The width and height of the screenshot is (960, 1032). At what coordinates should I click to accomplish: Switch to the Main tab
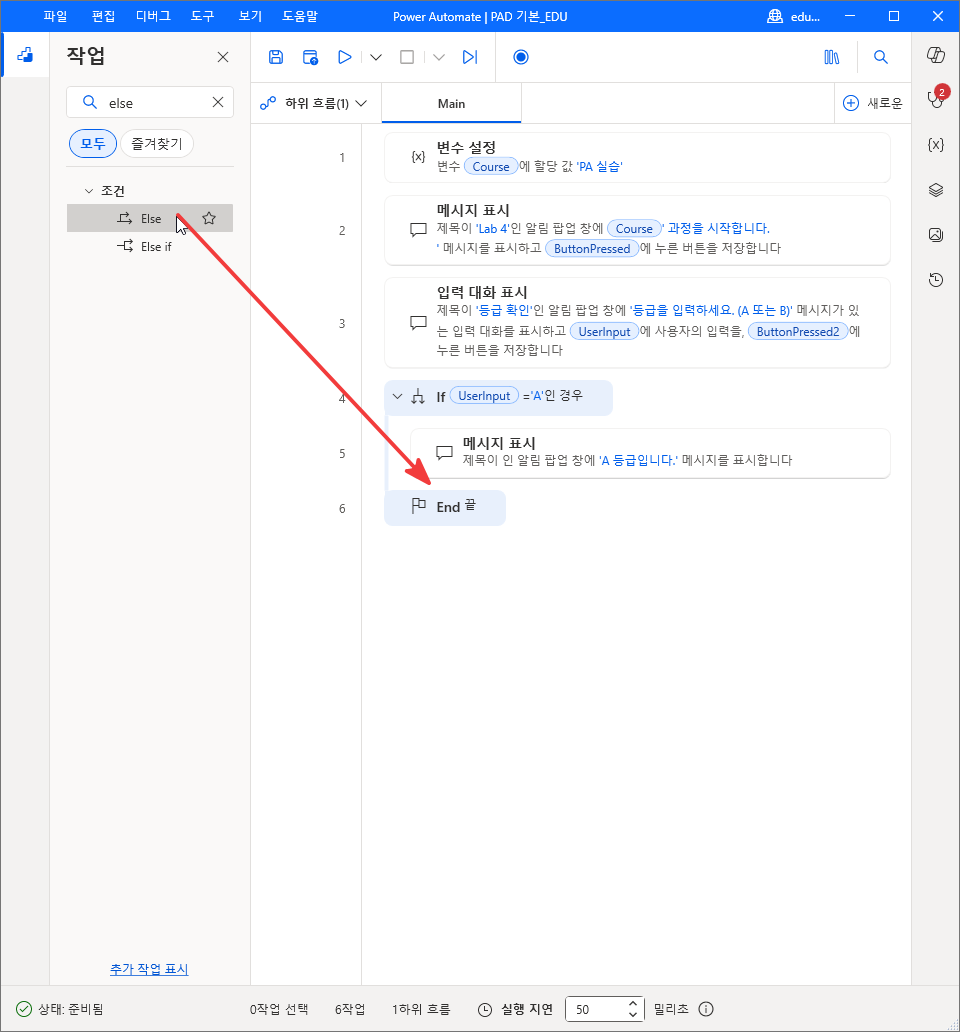pos(451,103)
